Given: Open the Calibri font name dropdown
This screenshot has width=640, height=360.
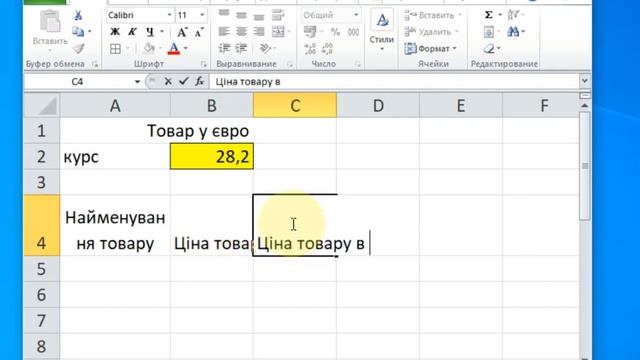Looking at the screenshot, I should [x=169, y=15].
